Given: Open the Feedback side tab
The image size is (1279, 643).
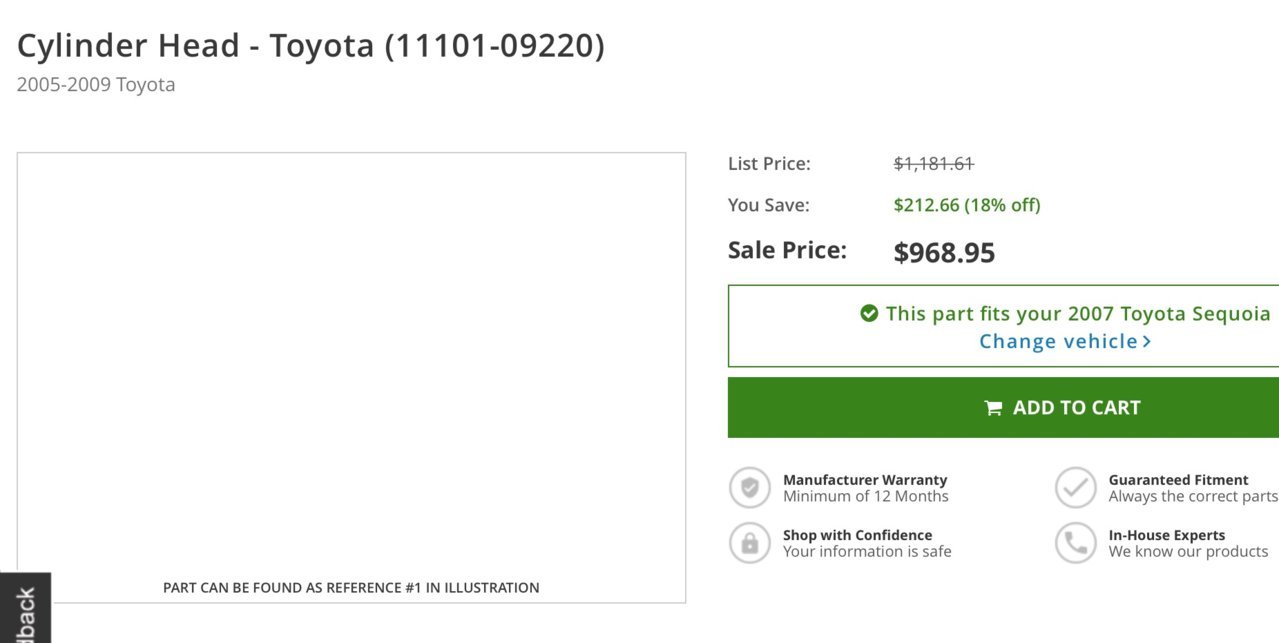Looking at the screenshot, I should click(x=25, y=608).
